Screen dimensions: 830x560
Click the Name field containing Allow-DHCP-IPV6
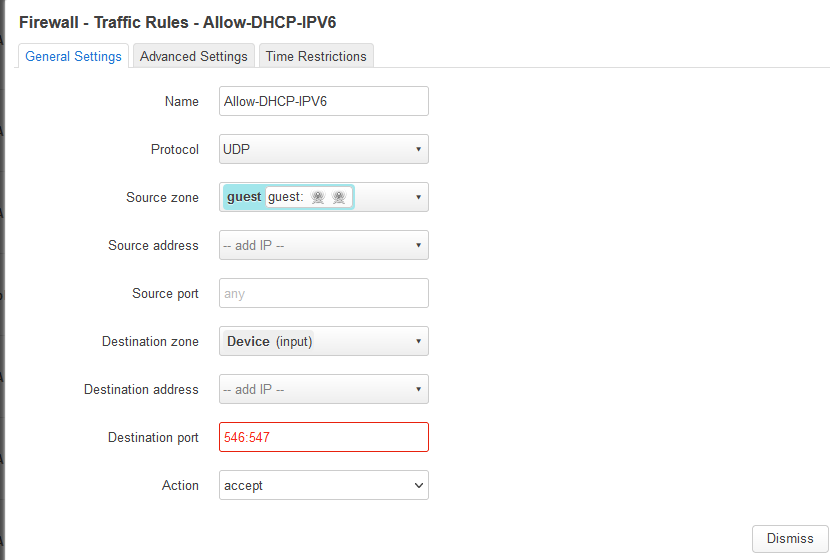[323, 101]
